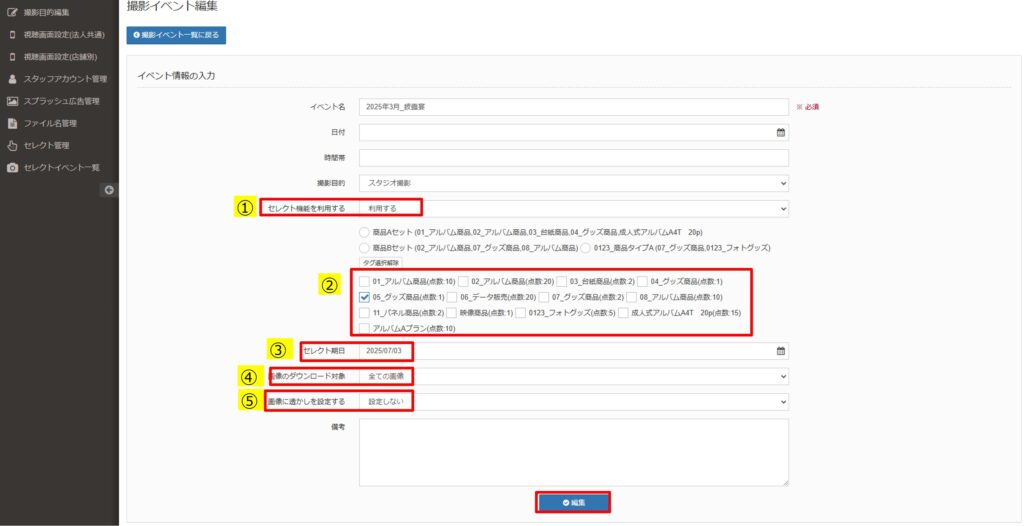Click into the 備考 text area

pos(573,452)
